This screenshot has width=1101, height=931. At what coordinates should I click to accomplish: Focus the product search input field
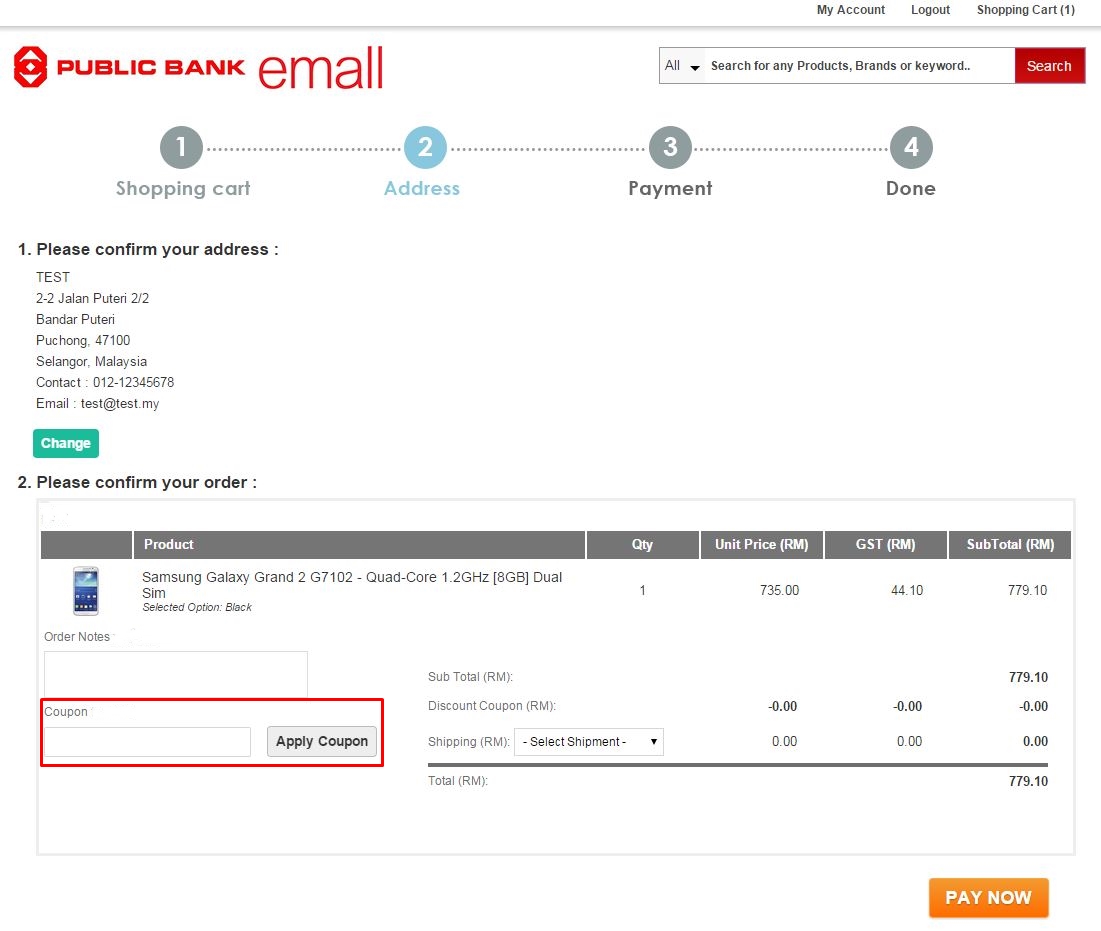859,66
